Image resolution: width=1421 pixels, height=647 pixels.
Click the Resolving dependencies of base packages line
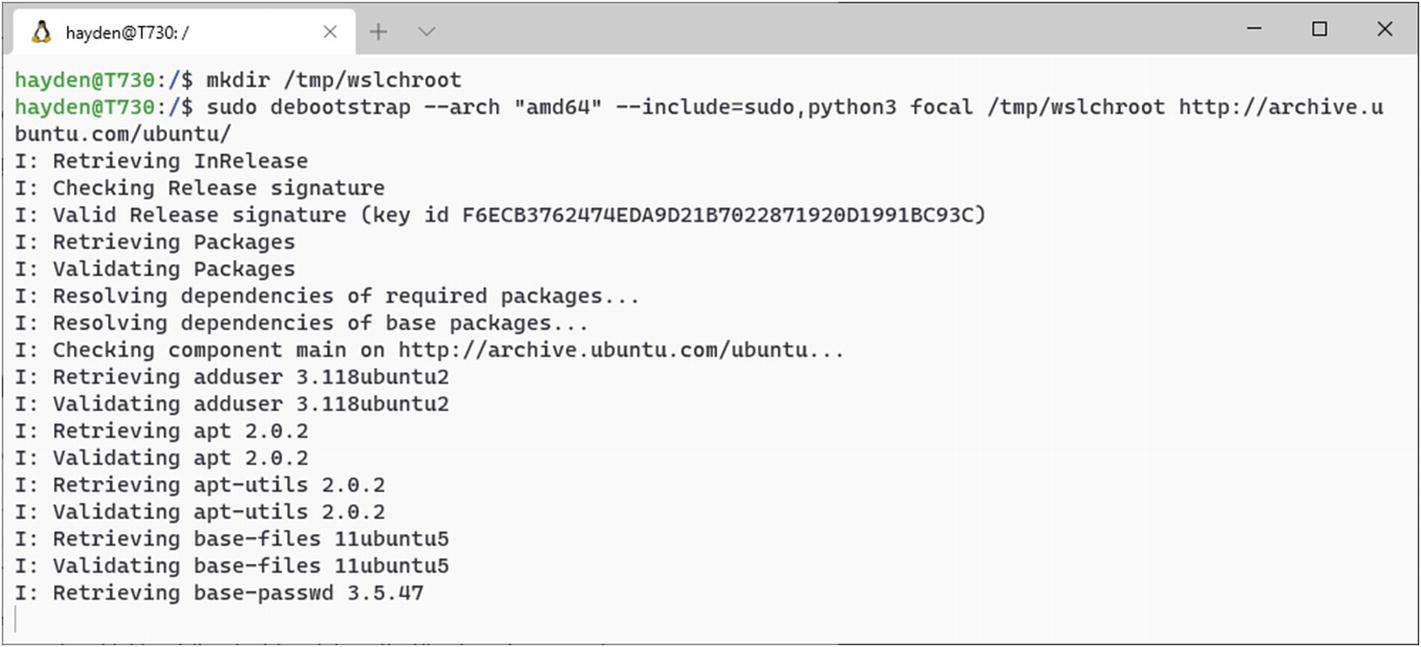pos(302,323)
